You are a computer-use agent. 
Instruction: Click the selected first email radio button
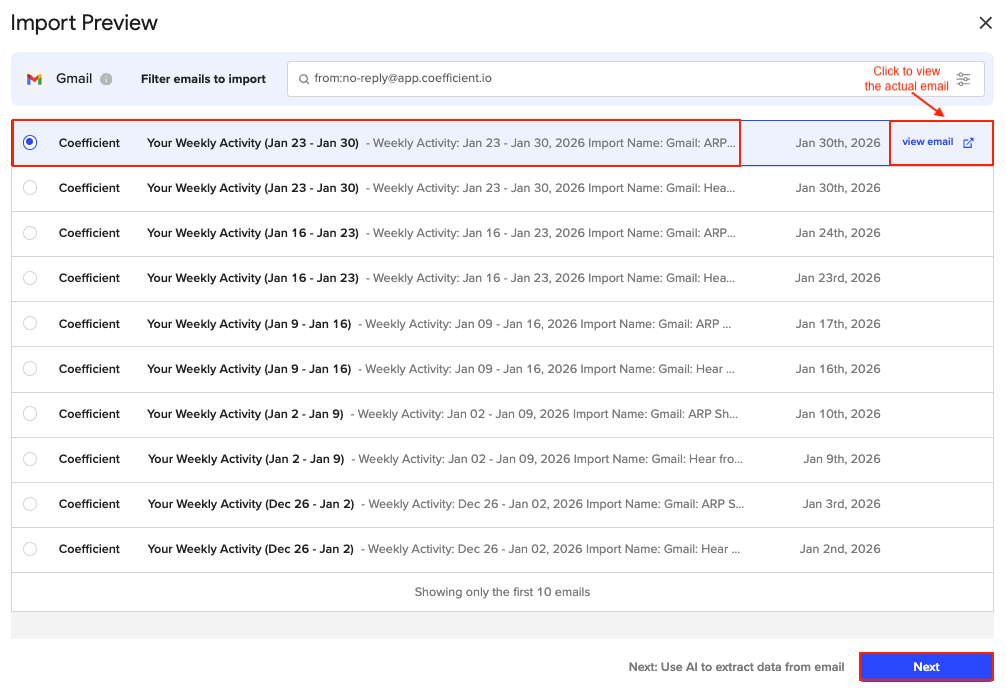[x=30, y=143]
